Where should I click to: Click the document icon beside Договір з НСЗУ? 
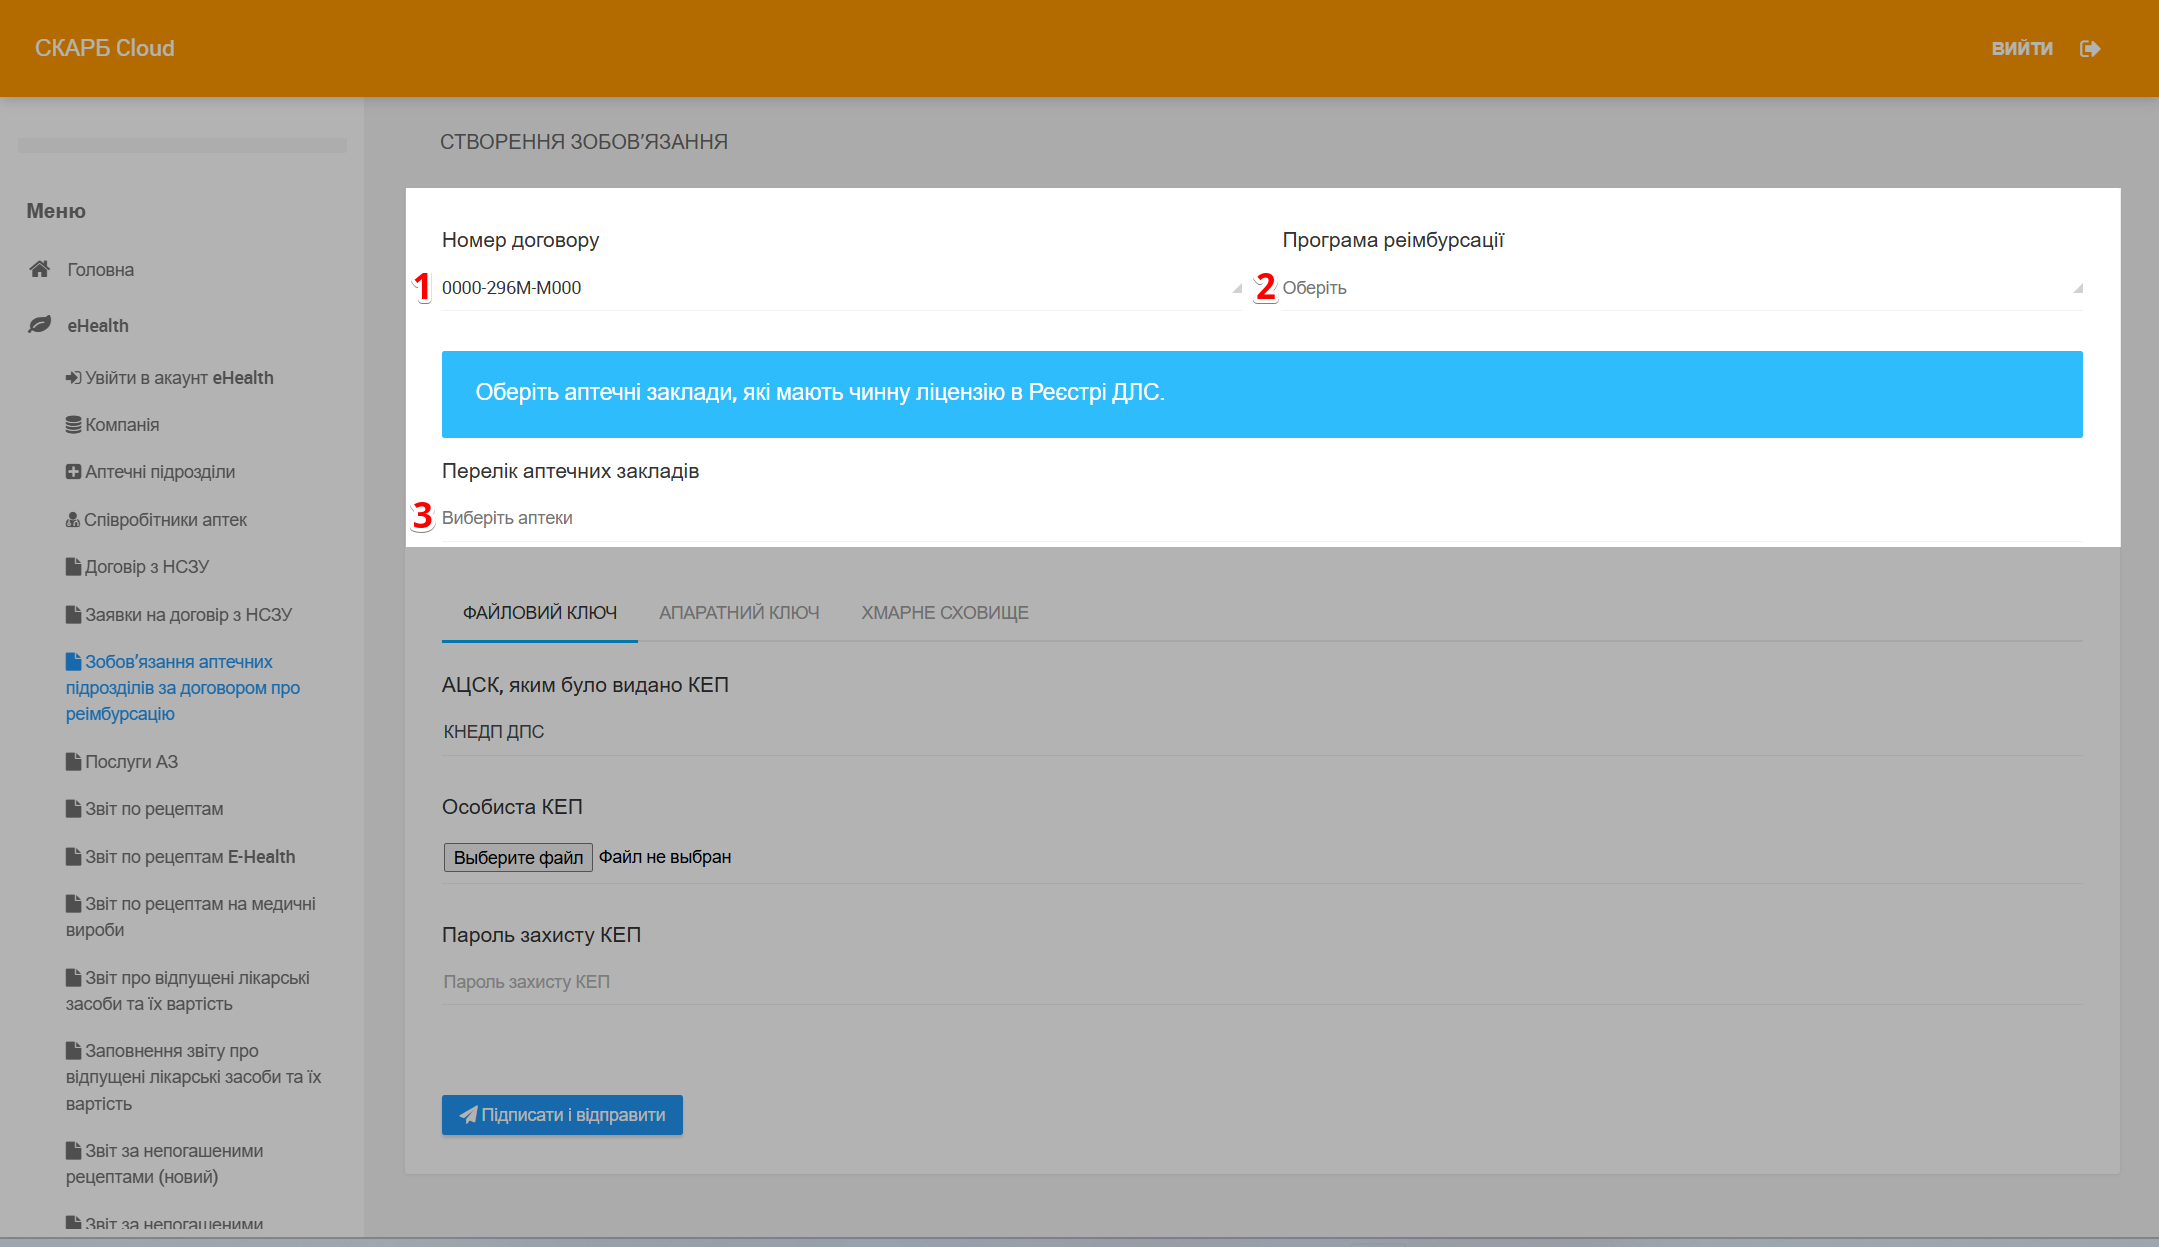(73, 567)
